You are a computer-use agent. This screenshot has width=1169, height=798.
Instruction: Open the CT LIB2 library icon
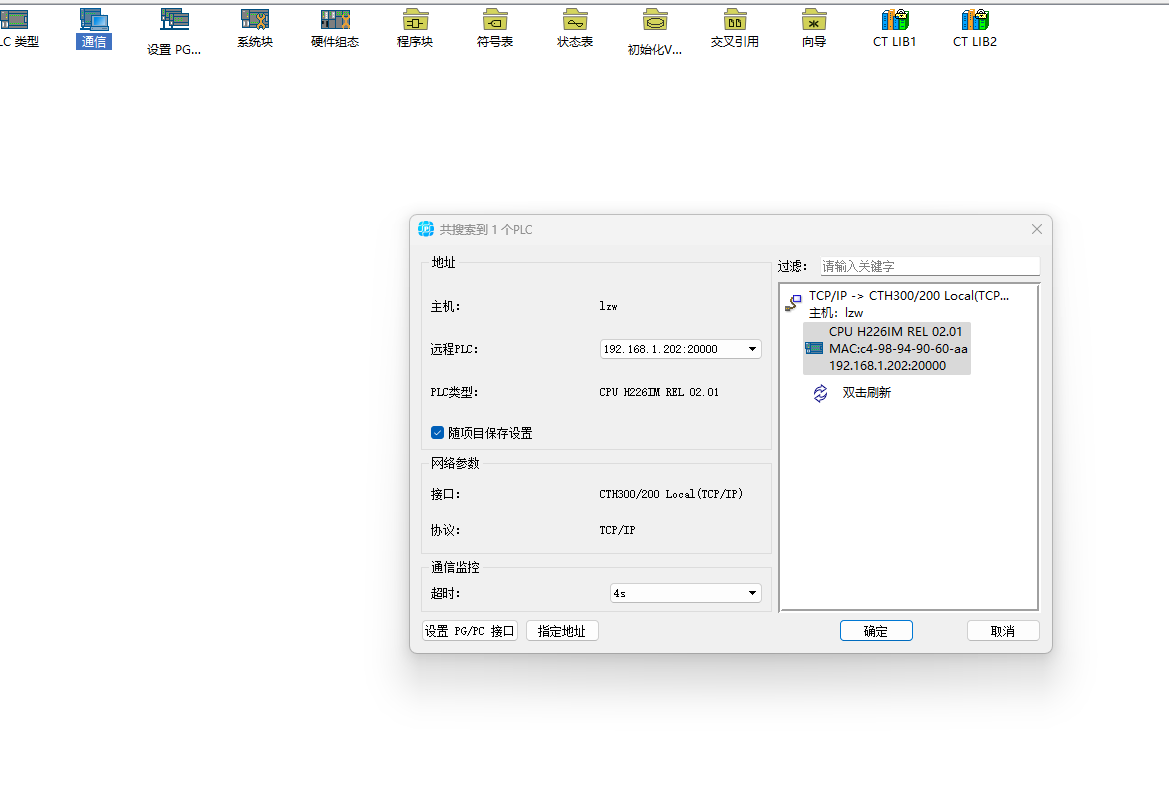975,19
